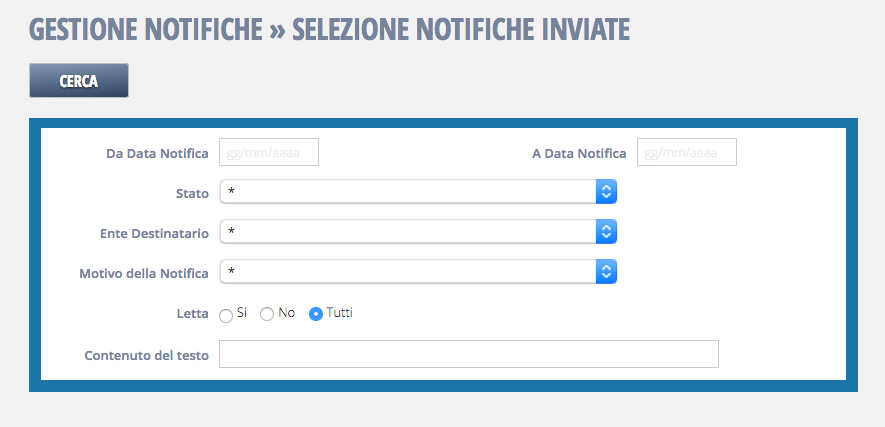
Task: Open the Stato dropdown
Action: click(417, 192)
